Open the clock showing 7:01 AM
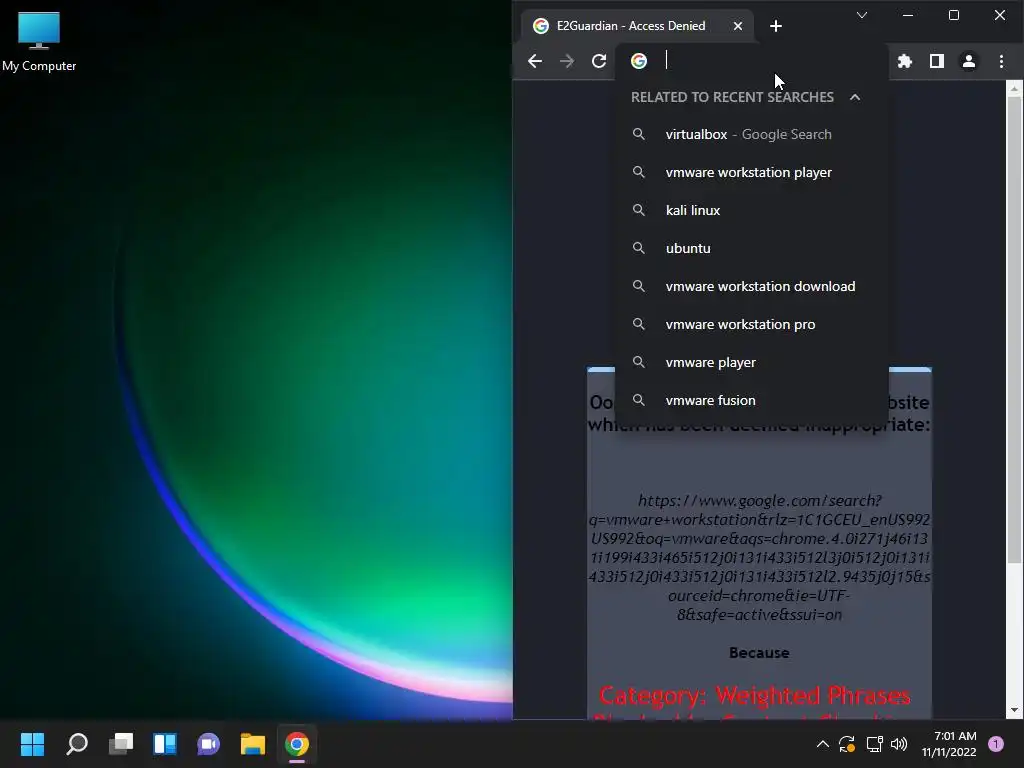The image size is (1024, 768). (949, 744)
